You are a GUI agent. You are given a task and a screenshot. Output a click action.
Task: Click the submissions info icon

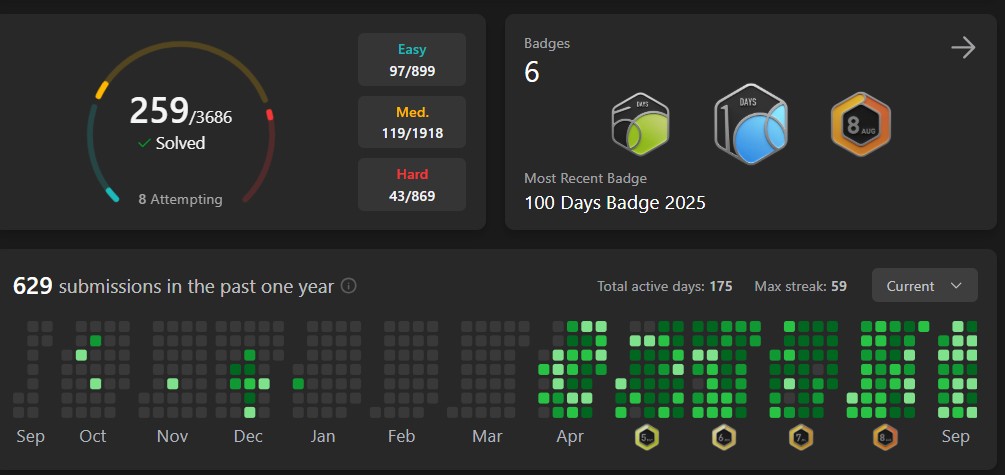pos(348,286)
